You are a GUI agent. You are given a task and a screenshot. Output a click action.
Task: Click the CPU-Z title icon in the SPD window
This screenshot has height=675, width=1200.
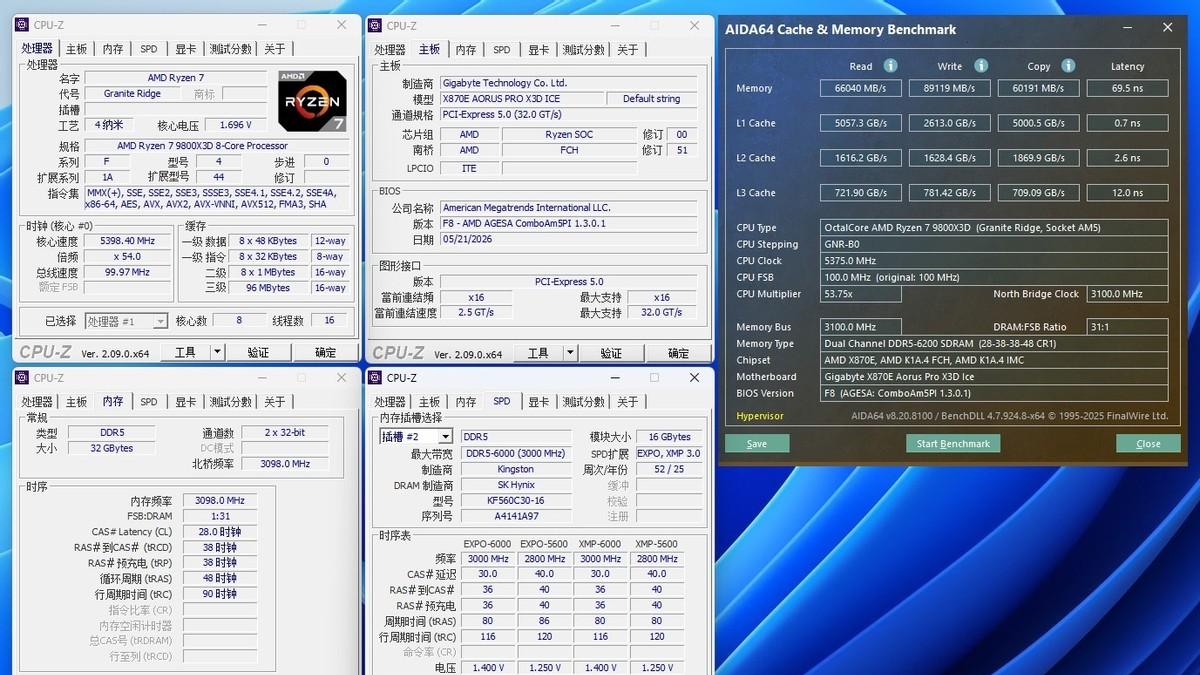click(x=376, y=378)
